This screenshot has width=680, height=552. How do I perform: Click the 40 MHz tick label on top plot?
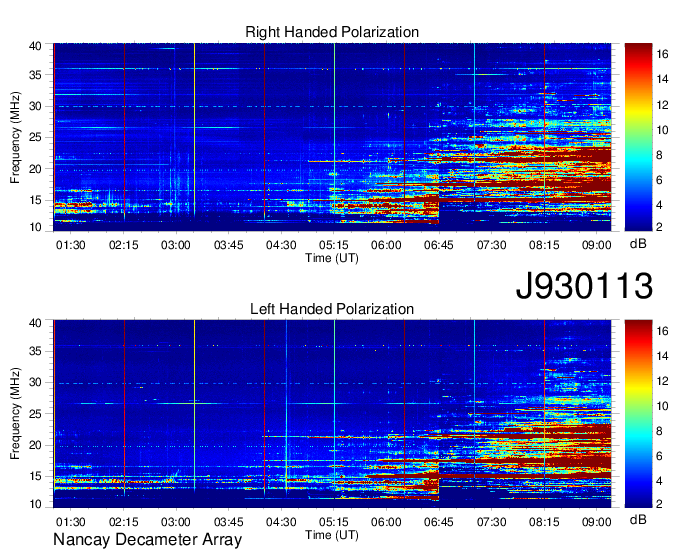pos(35,46)
